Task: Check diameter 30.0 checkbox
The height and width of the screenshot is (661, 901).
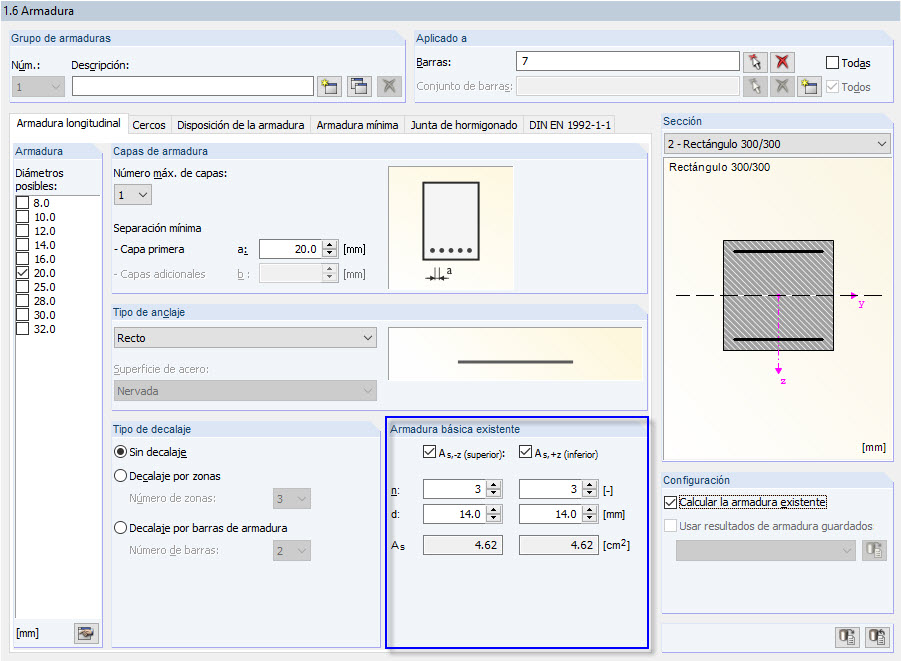Action: 22,314
